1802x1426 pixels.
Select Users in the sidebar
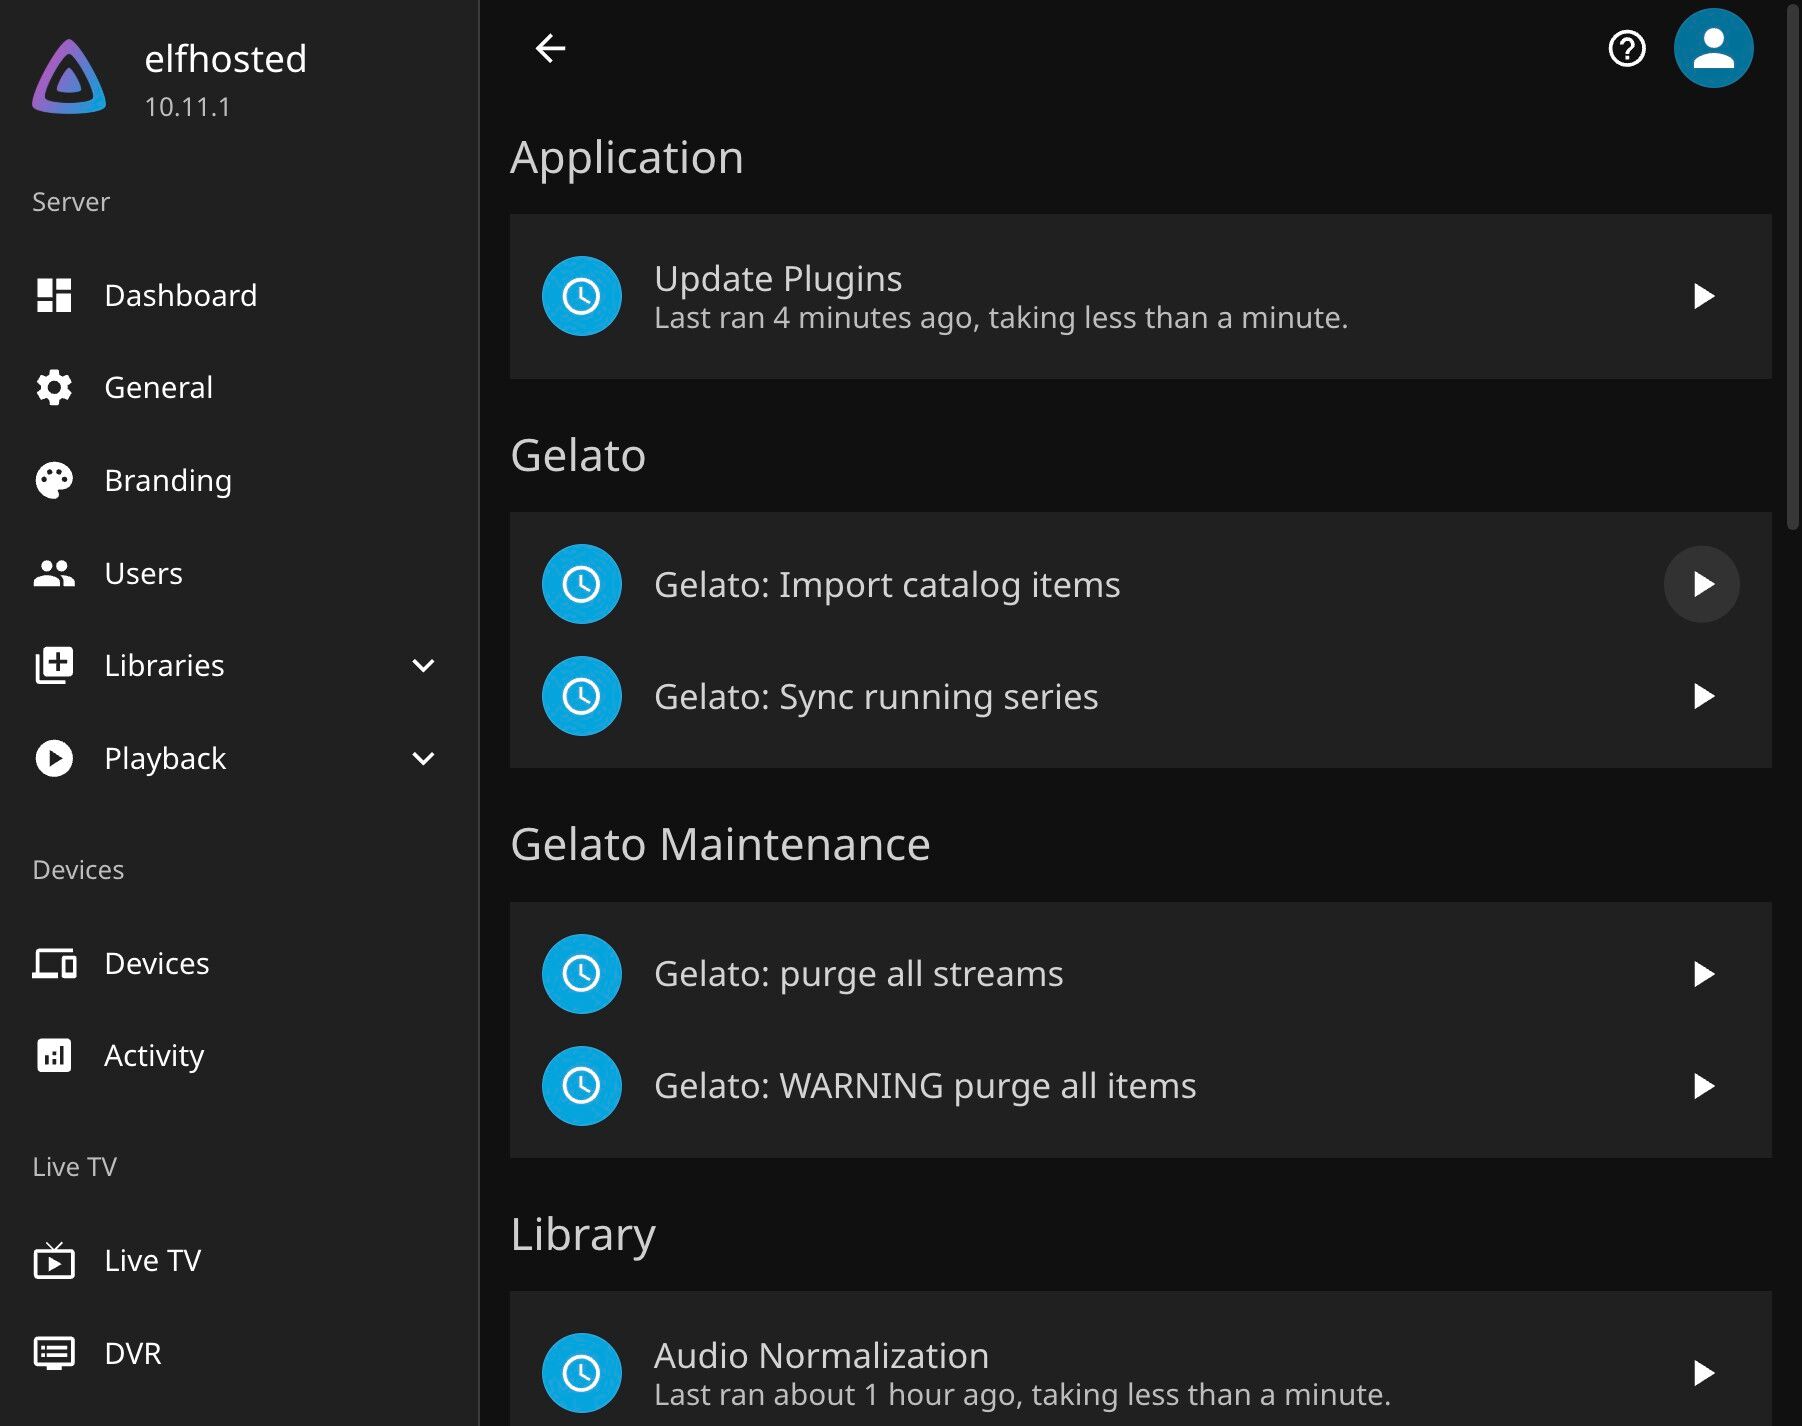click(143, 574)
